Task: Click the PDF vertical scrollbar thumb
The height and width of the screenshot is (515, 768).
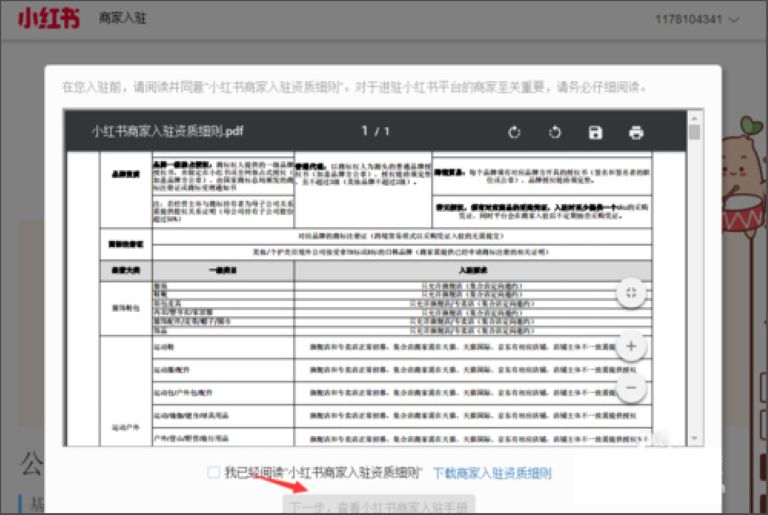Action: 694,133
